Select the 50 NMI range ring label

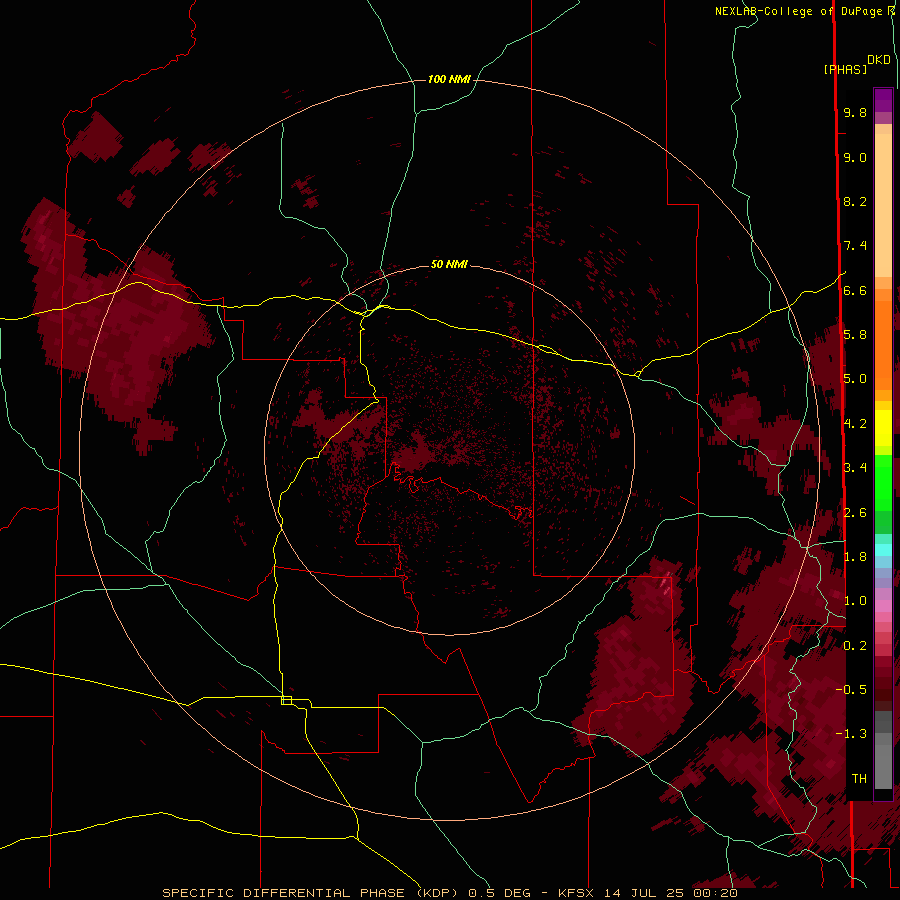click(x=449, y=264)
